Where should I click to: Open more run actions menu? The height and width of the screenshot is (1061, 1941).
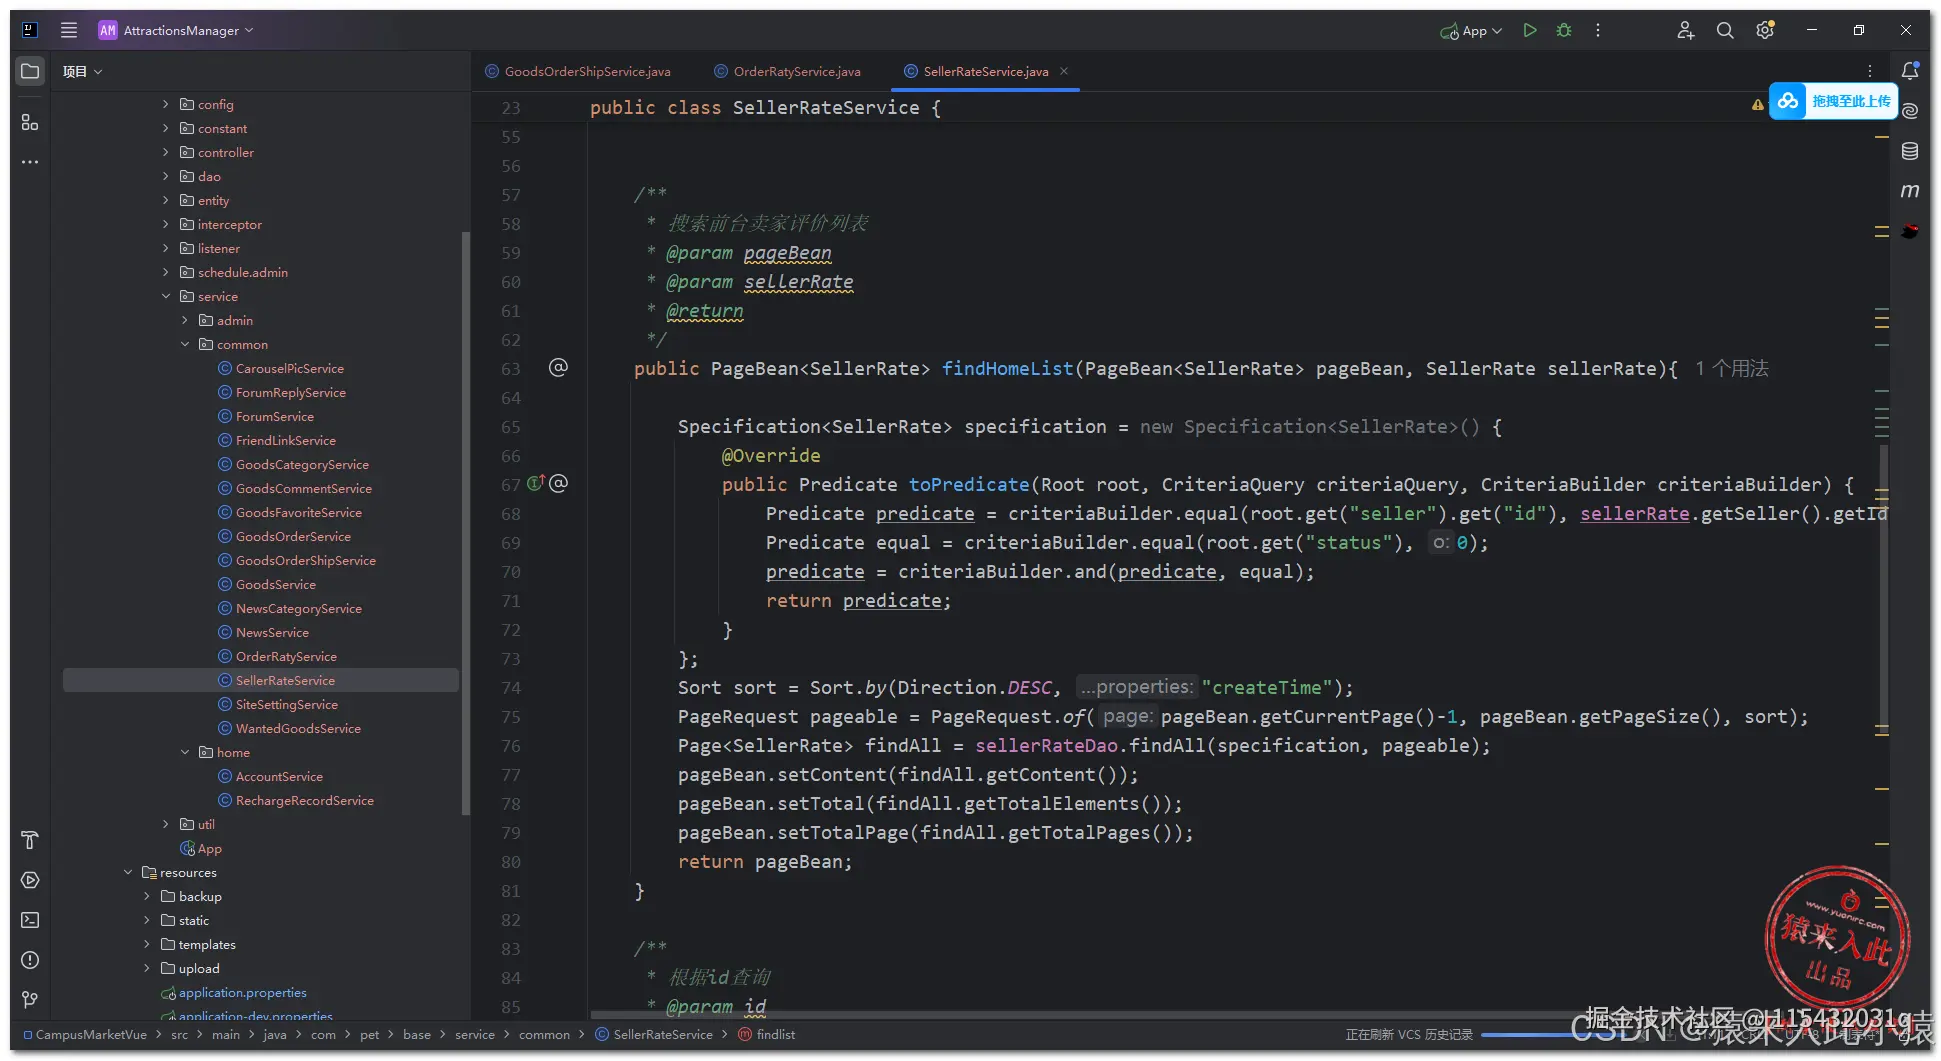[x=1598, y=30]
